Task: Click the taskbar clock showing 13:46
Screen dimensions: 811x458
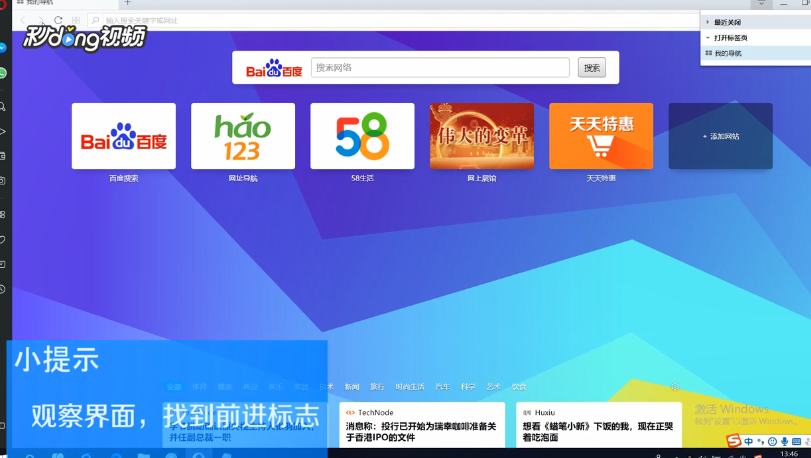Action: [x=789, y=454]
